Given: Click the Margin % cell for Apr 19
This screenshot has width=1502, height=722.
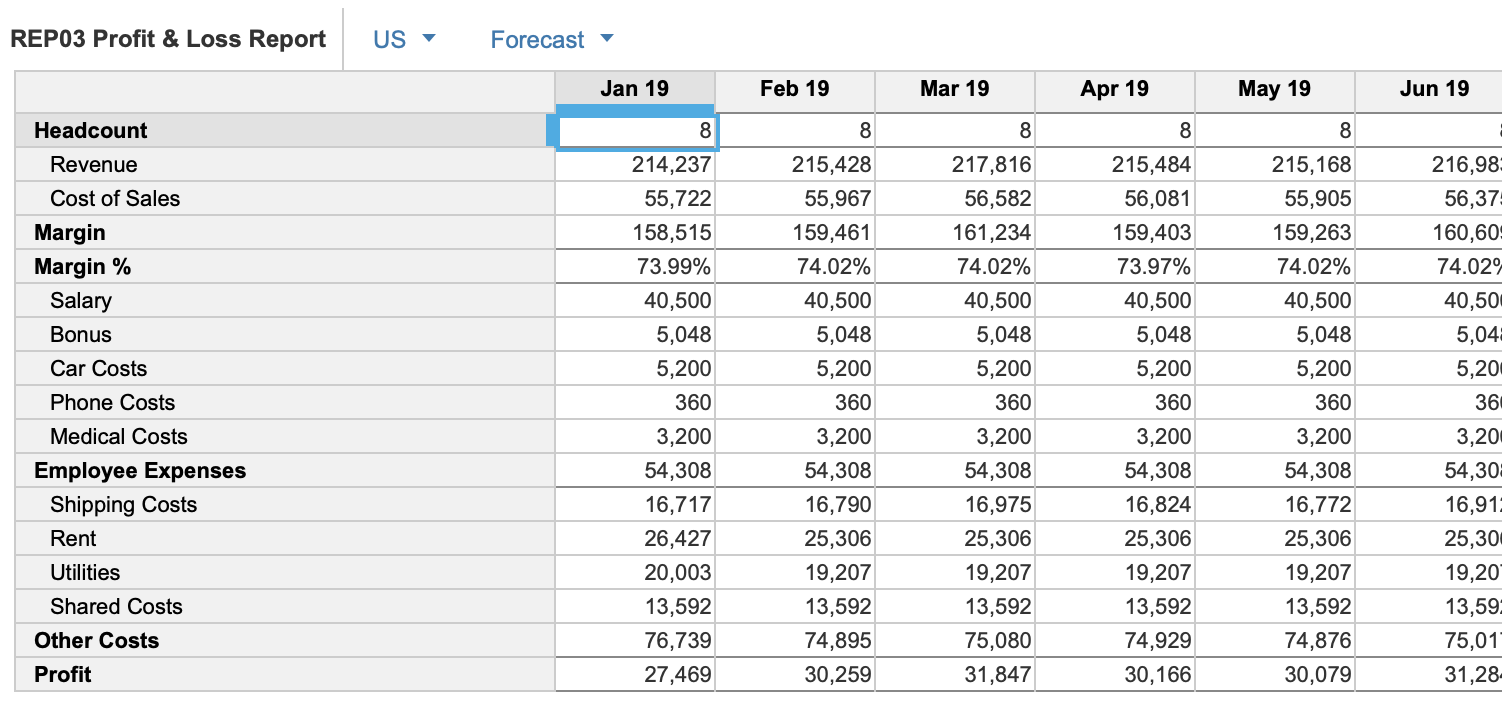Looking at the screenshot, I should (1116, 267).
